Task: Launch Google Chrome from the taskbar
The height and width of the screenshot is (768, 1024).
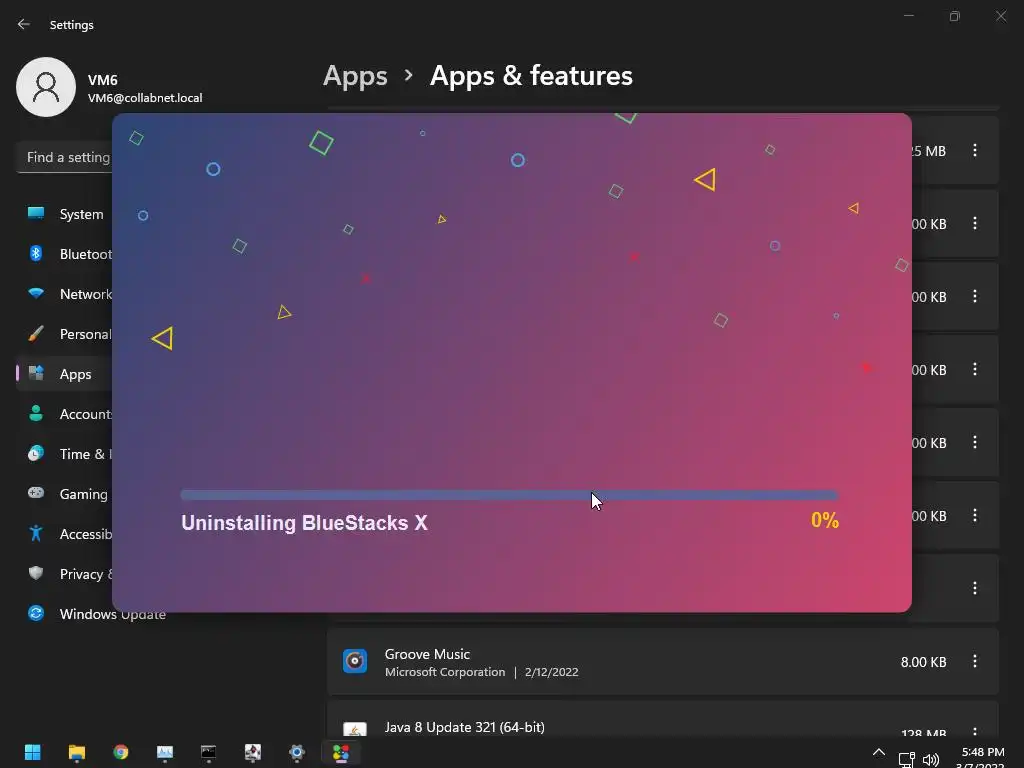Action: (x=120, y=752)
